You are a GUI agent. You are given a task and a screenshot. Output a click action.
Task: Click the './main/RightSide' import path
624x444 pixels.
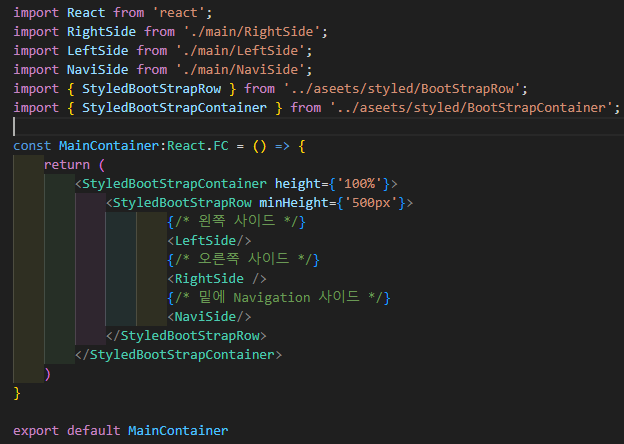[x=252, y=32]
